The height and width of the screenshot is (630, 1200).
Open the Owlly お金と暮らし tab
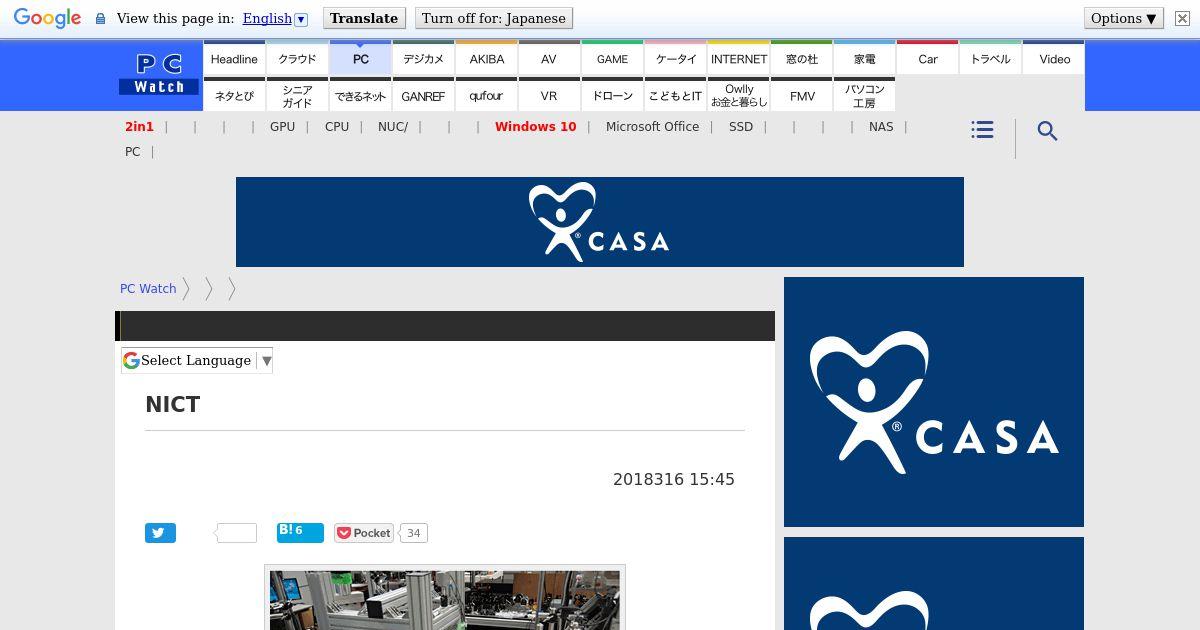(739, 96)
